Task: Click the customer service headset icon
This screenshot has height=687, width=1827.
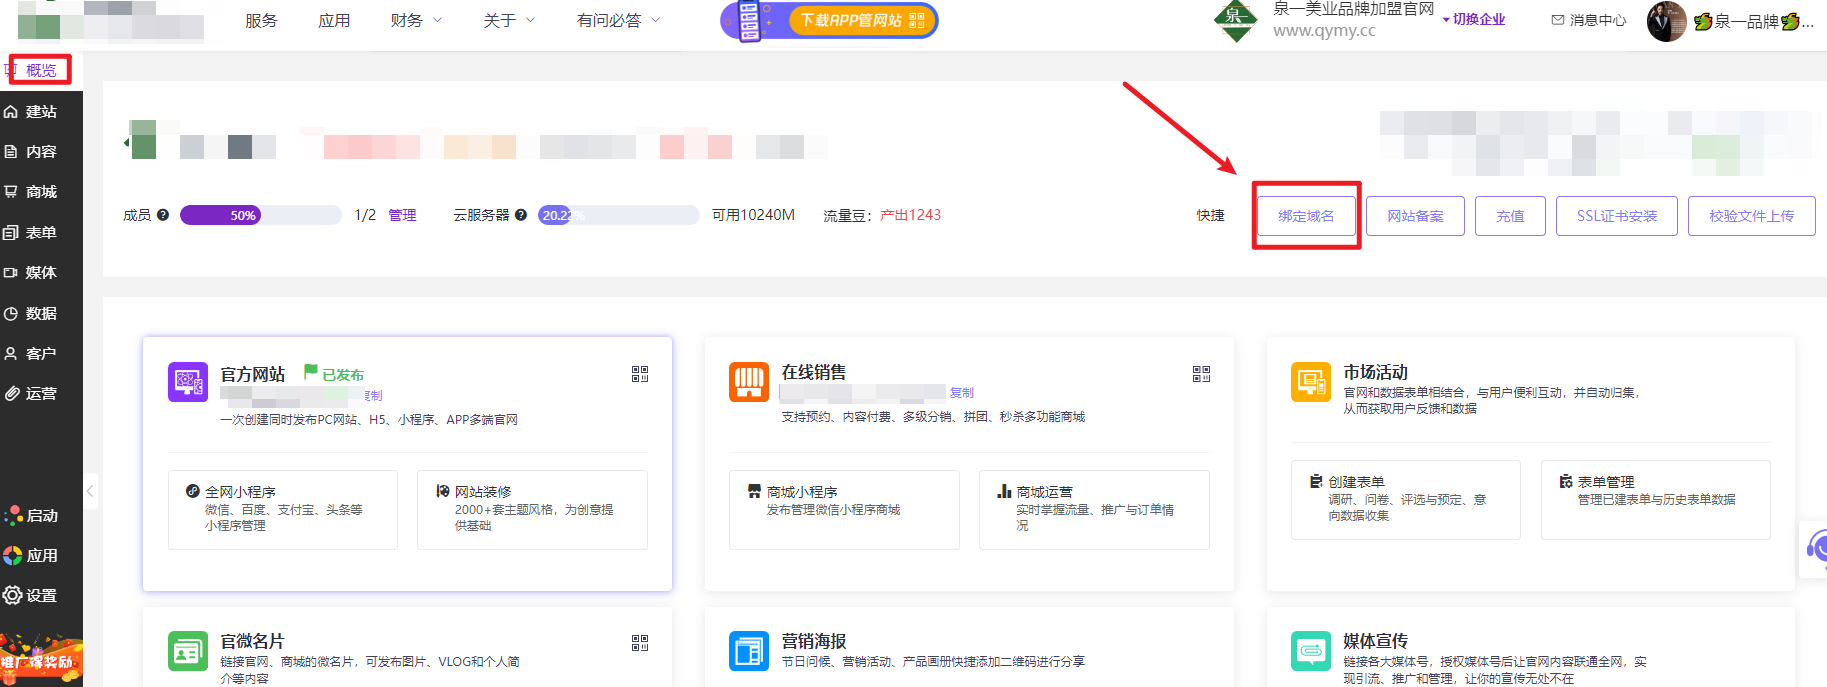Action: tap(1816, 548)
